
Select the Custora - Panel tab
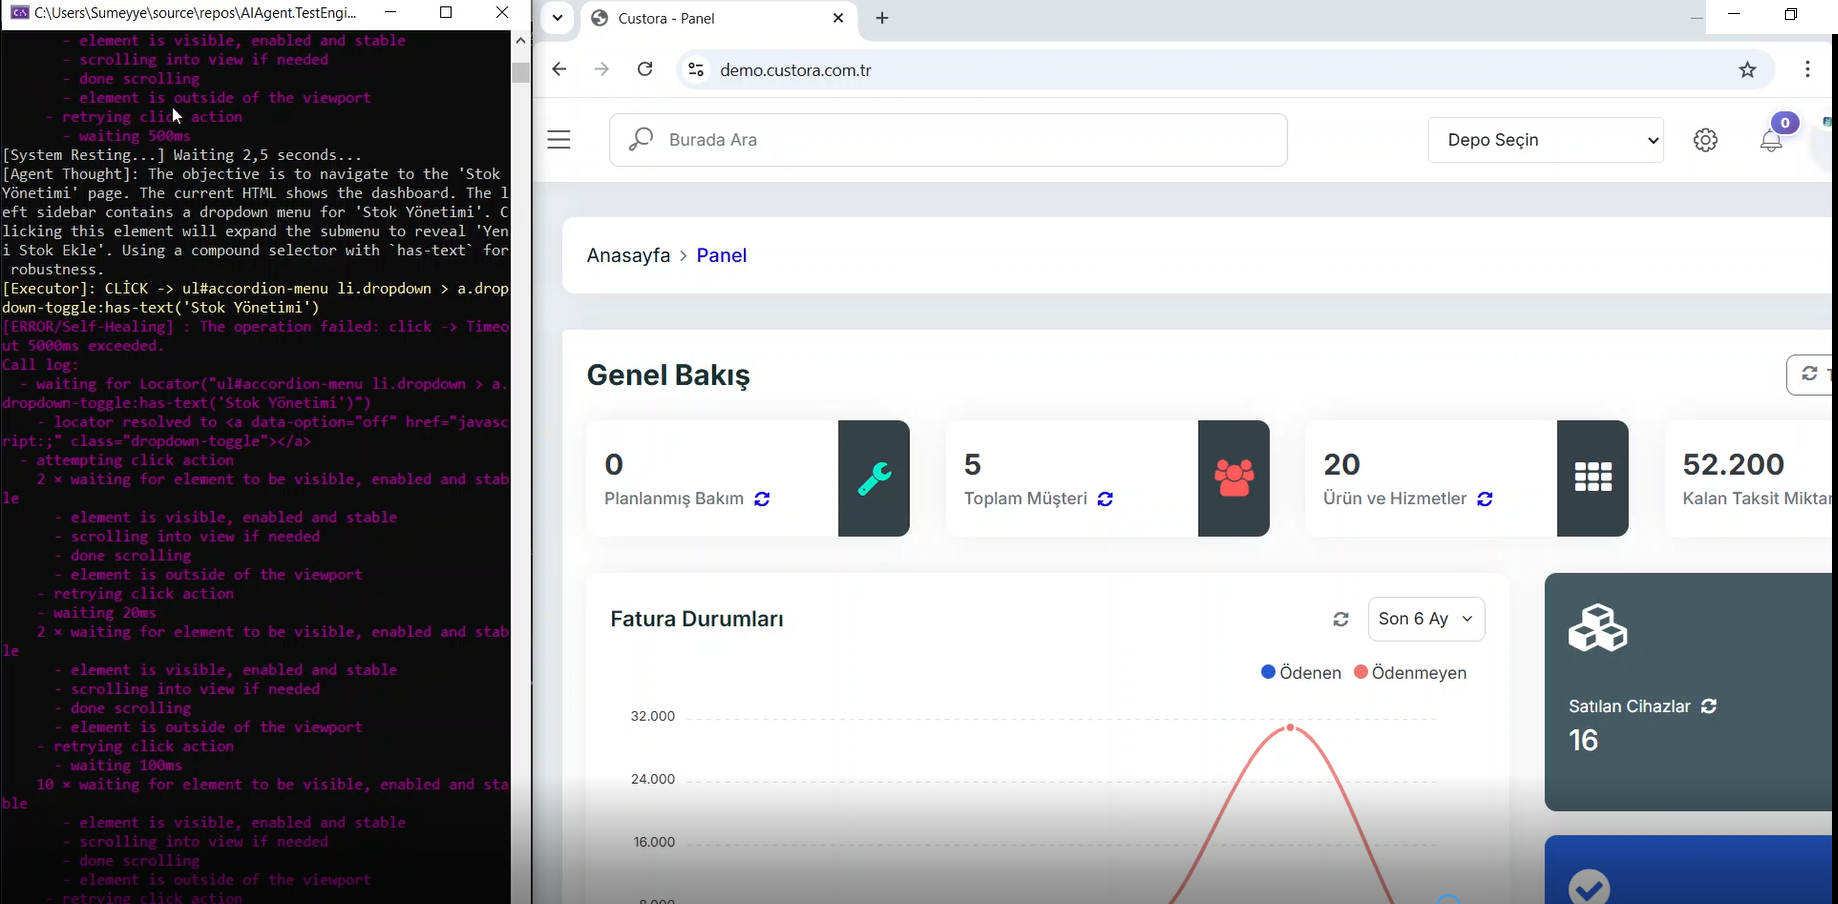point(718,18)
